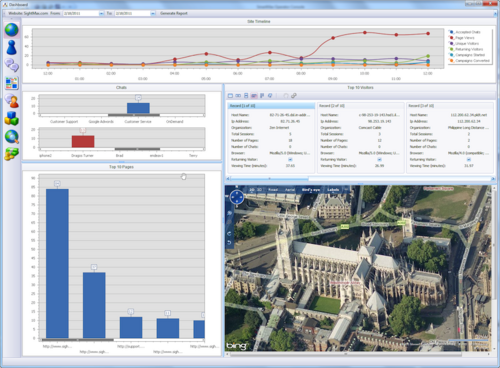This screenshot has height=368, width=500.
Task: Open the To date dropdown arrow
Action: coord(153,13)
